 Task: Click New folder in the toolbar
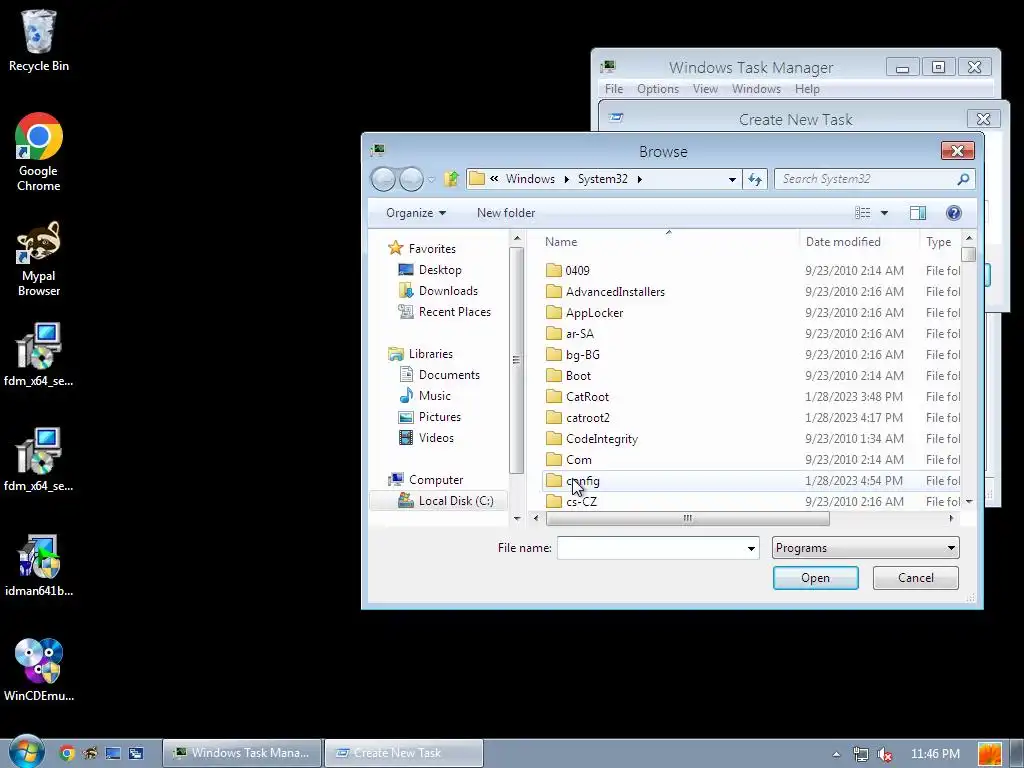[x=506, y=213]
